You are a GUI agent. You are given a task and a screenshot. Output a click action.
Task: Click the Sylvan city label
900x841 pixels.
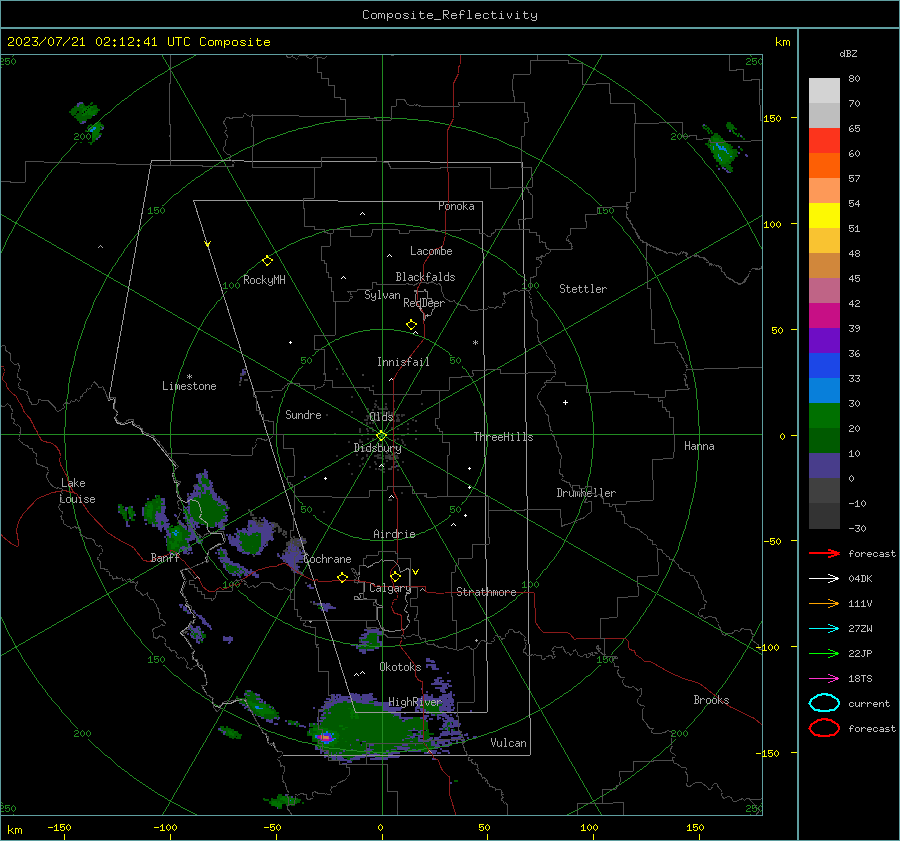click(382, 295)
